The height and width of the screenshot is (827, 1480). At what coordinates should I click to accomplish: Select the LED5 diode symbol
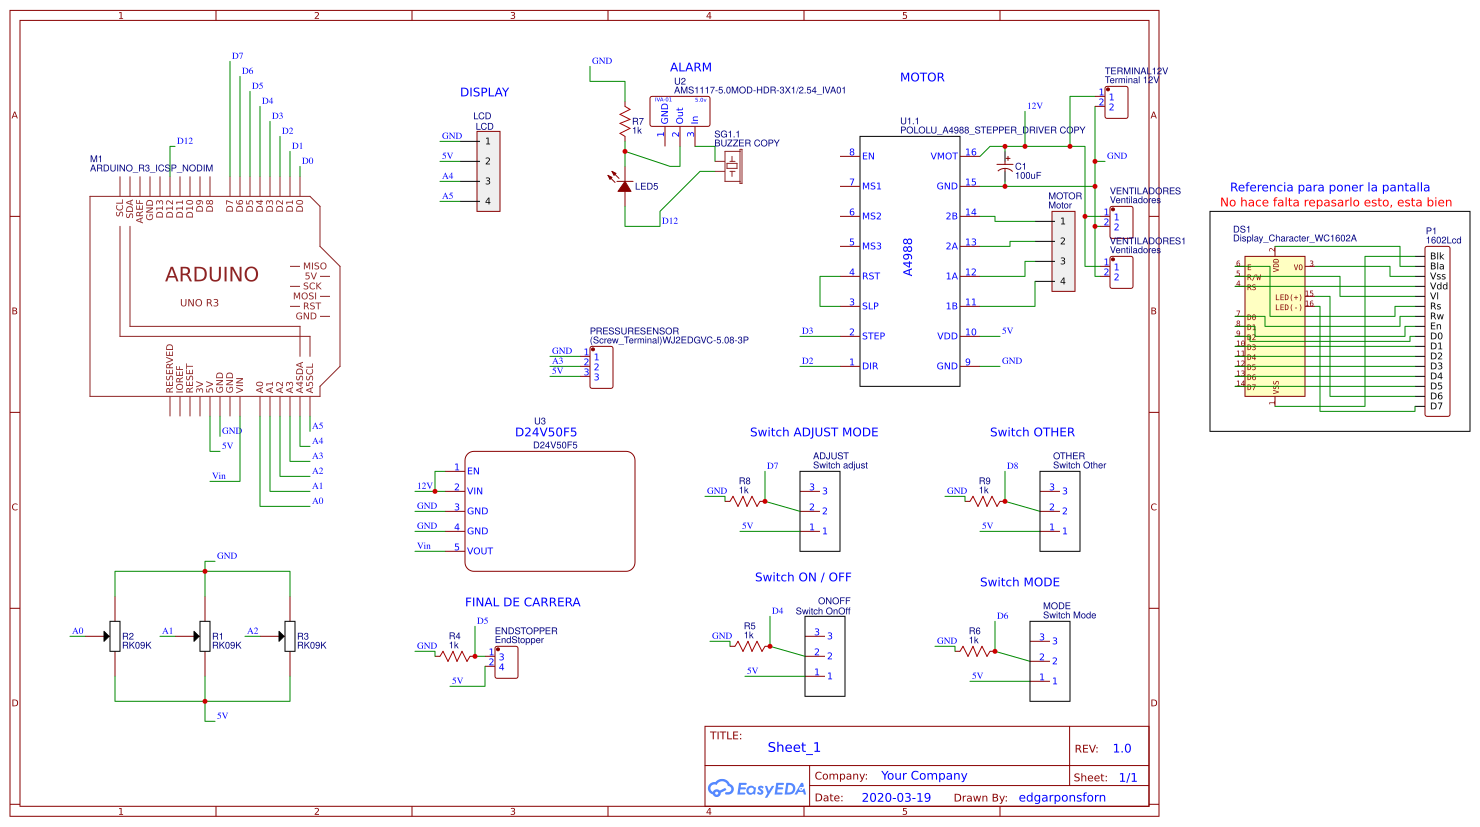625,185
